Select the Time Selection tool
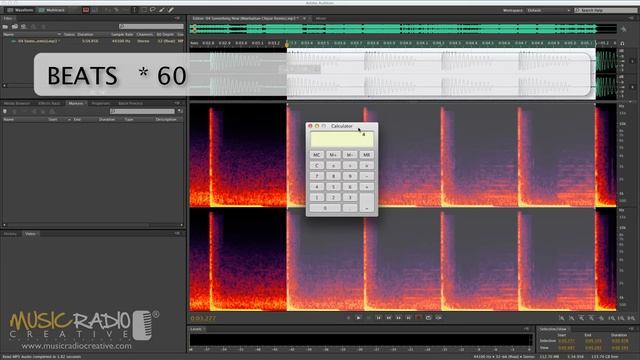The image size is (640, 360). coord(134,10)
